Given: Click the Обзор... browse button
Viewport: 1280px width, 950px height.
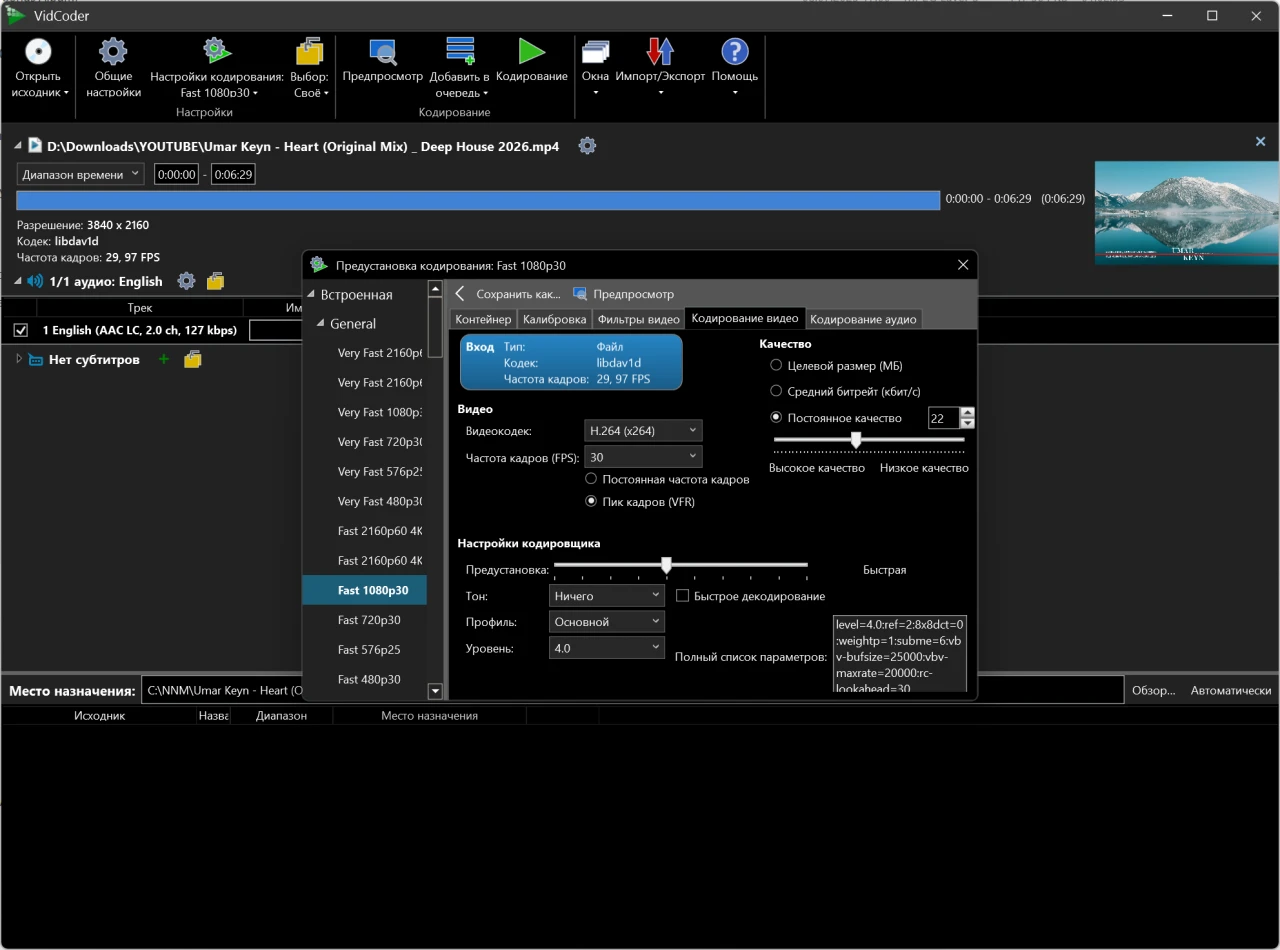Looking at the screenshot, I should [1153, 690].
